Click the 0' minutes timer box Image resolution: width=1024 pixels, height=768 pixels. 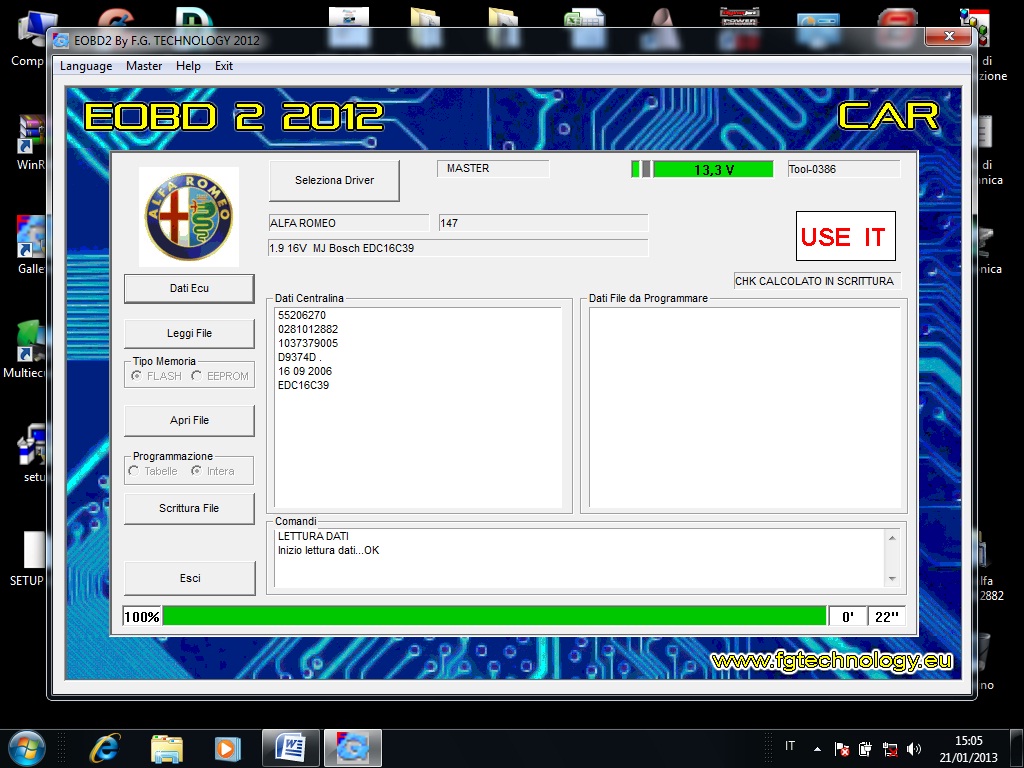(848, 616)
